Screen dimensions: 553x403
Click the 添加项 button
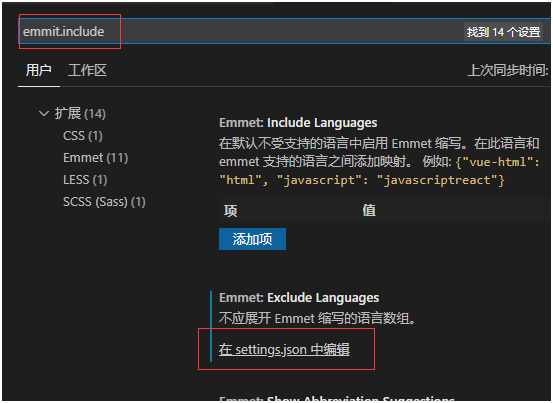point(252,239)
